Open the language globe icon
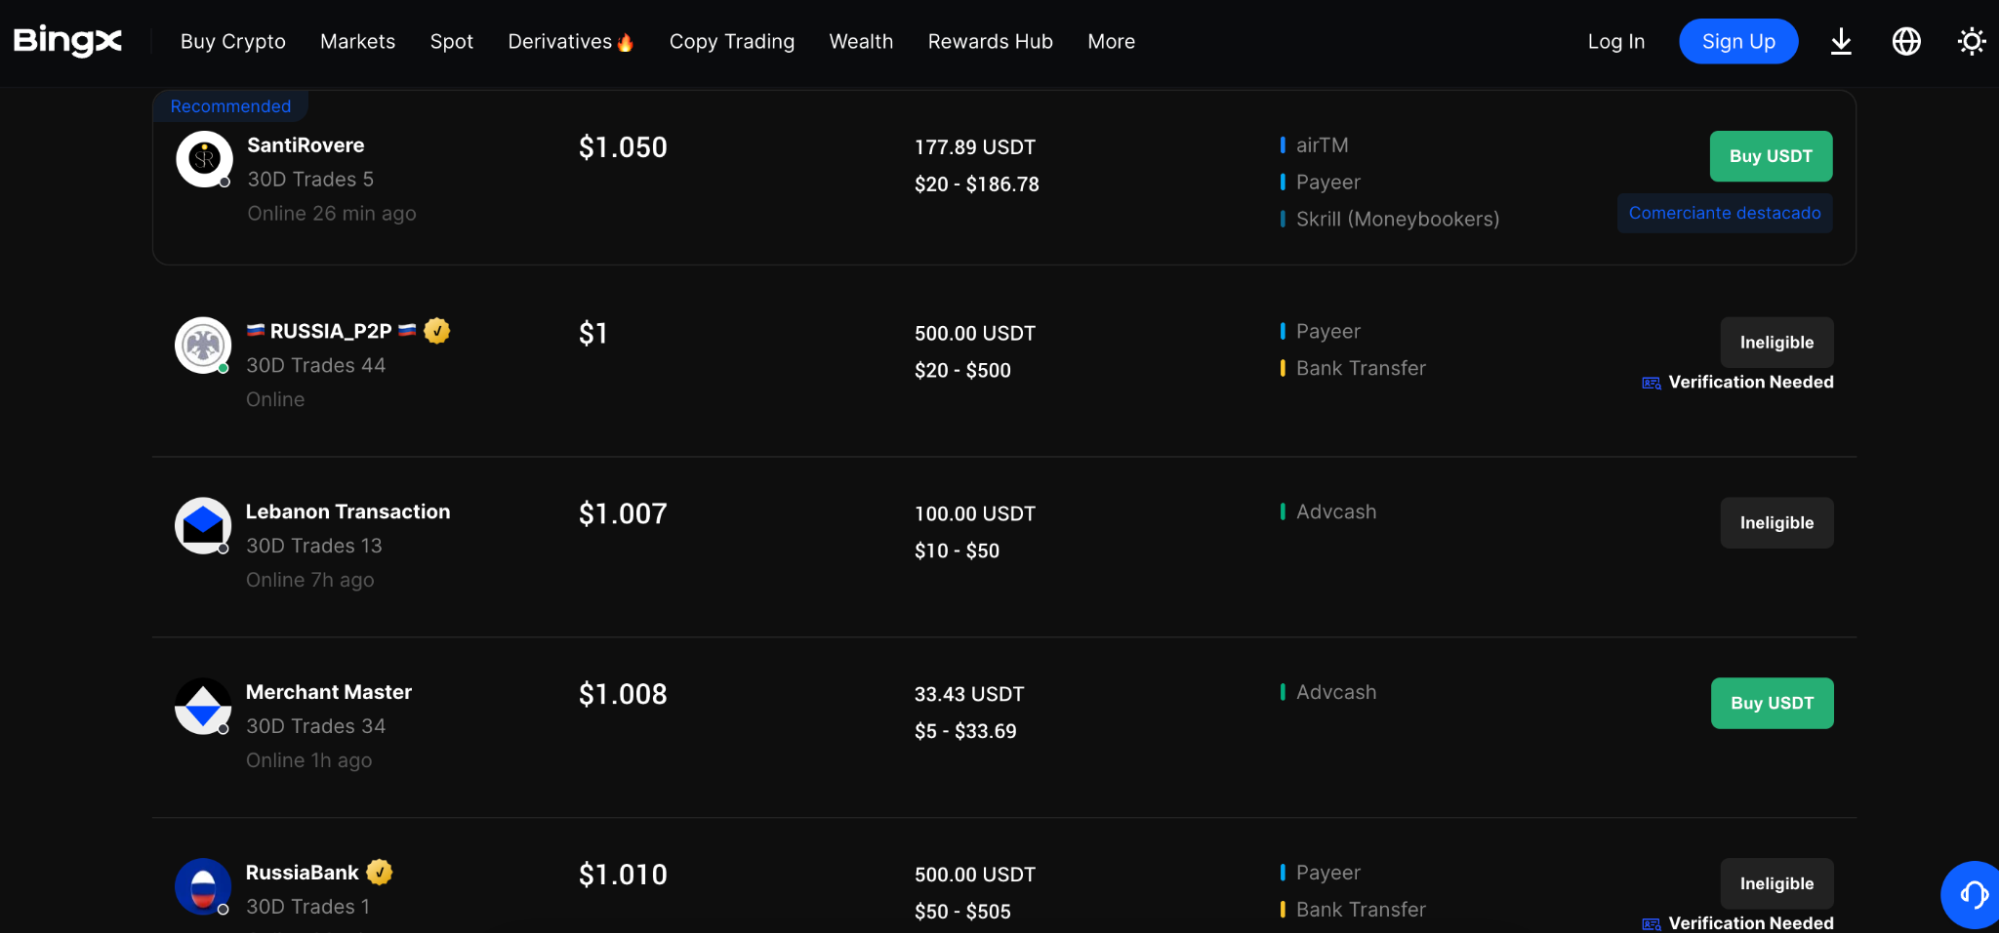1999x934 pixels. tap(1906, 41)
